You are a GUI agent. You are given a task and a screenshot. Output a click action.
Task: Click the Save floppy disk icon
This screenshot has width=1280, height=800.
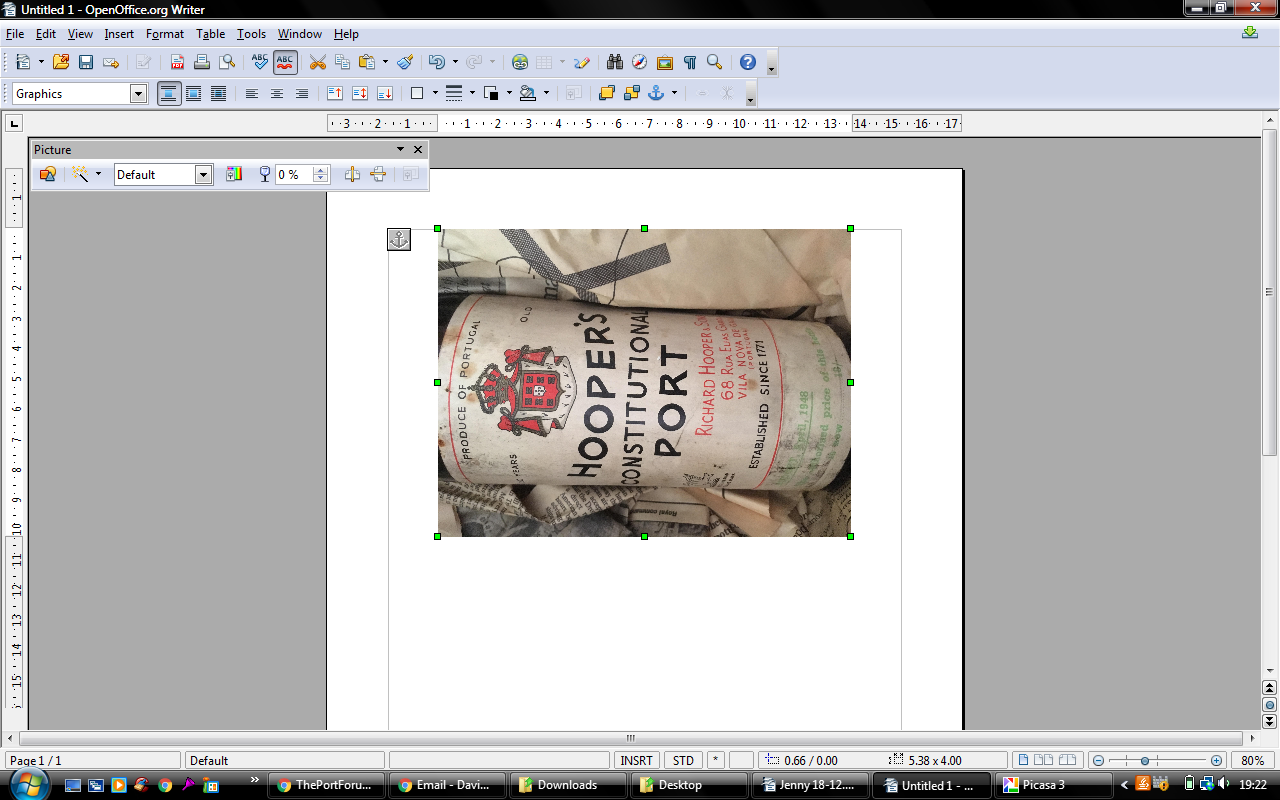86,62
